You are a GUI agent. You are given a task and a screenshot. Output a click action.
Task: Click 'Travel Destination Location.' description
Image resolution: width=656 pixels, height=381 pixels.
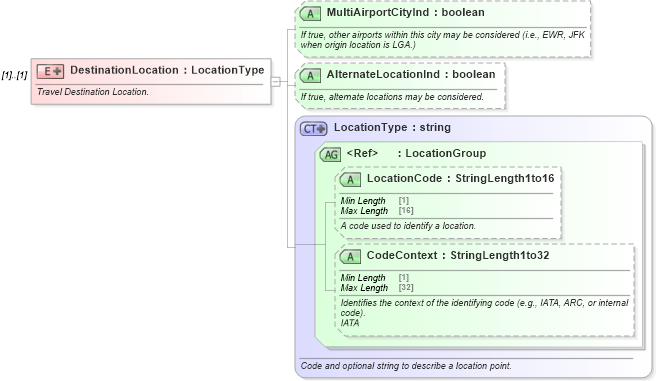click(x=93, y=92)
